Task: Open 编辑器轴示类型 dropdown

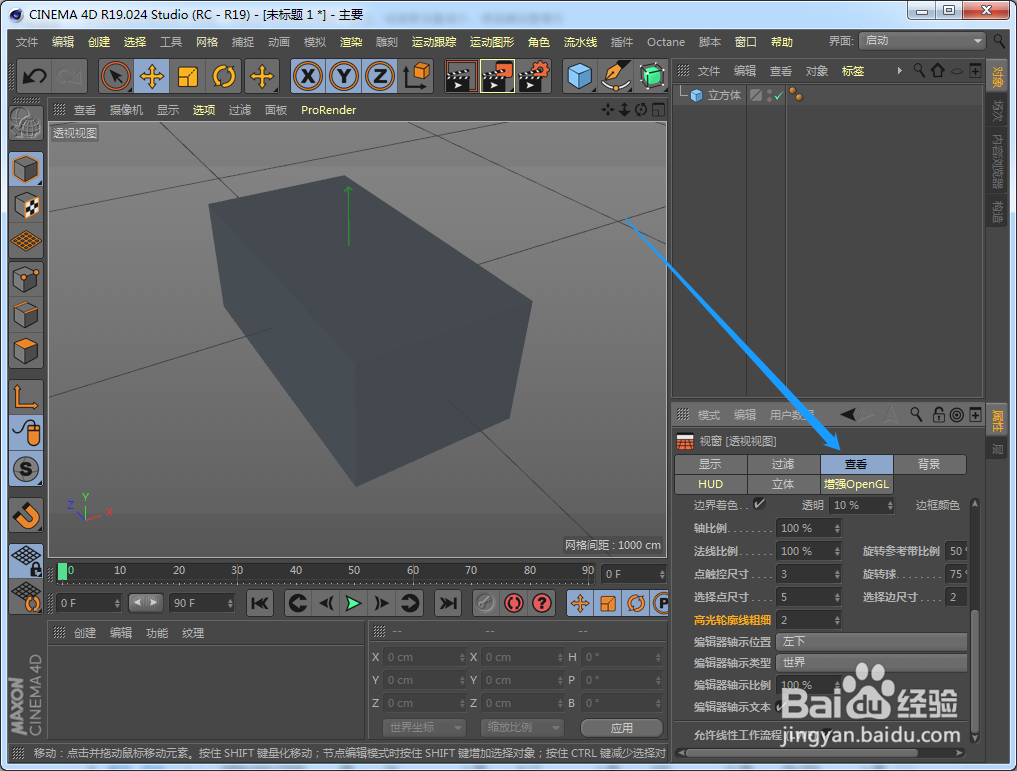Action: [872, 663]
